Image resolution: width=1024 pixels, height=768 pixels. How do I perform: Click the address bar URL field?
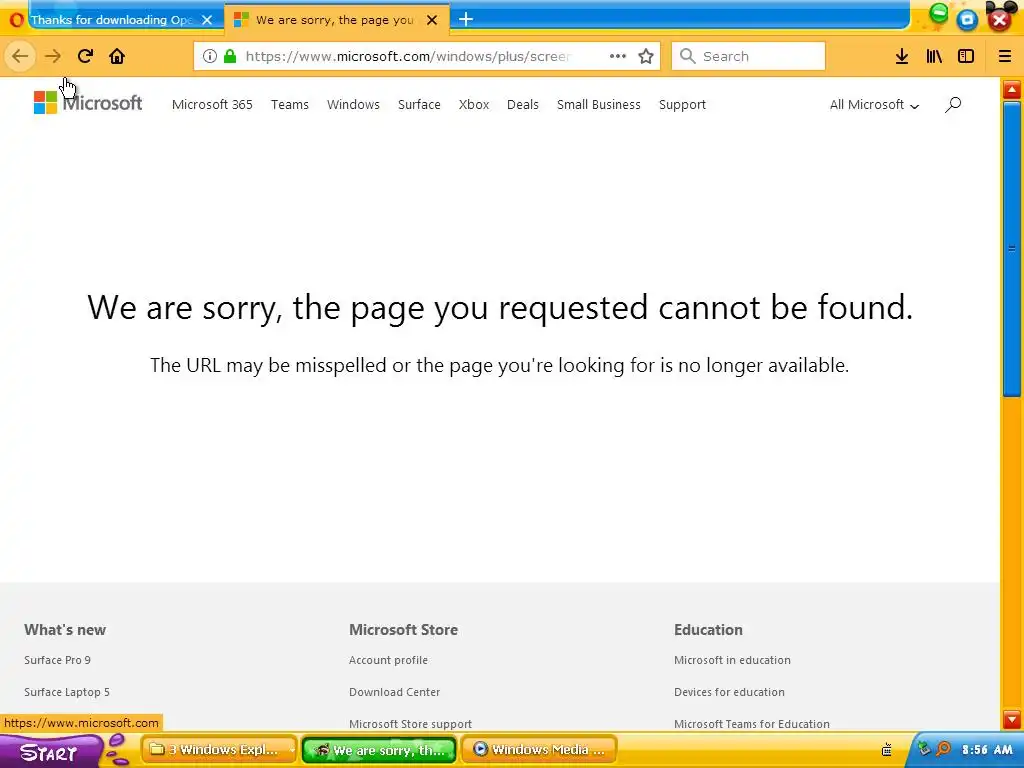(408, 56)
